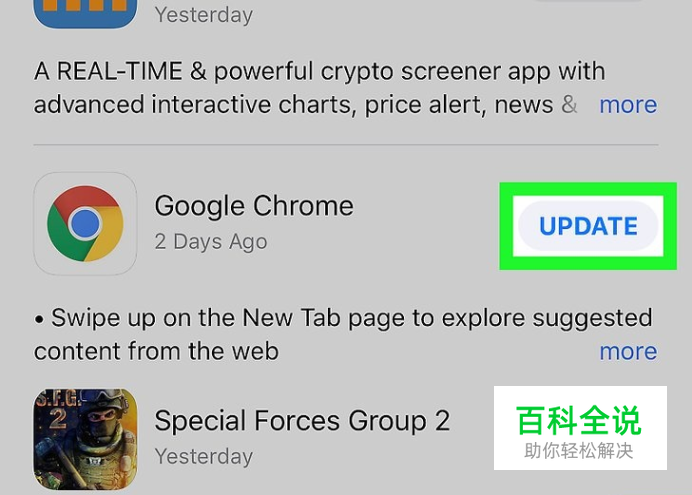Screen dimensions: 692x495
Task: Tap the 2 Days Ago date label
Action: (x=211, y=242)
